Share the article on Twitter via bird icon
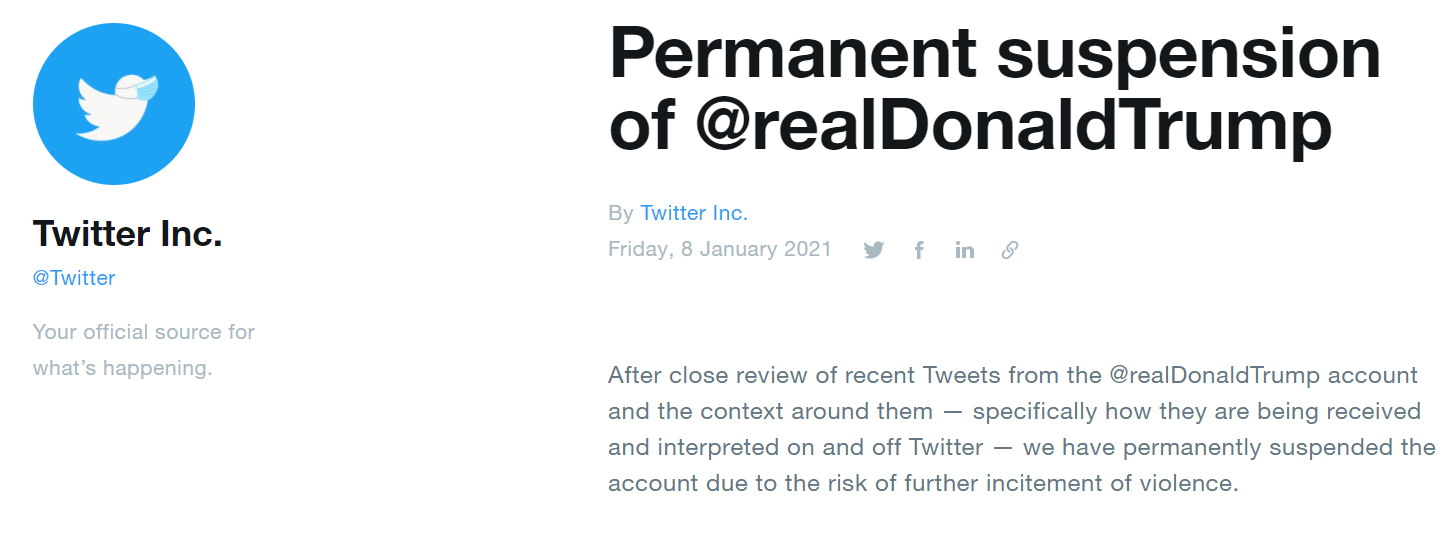Image resolution: width=1456 pixels, height=533 pixels. pos(874,250)
